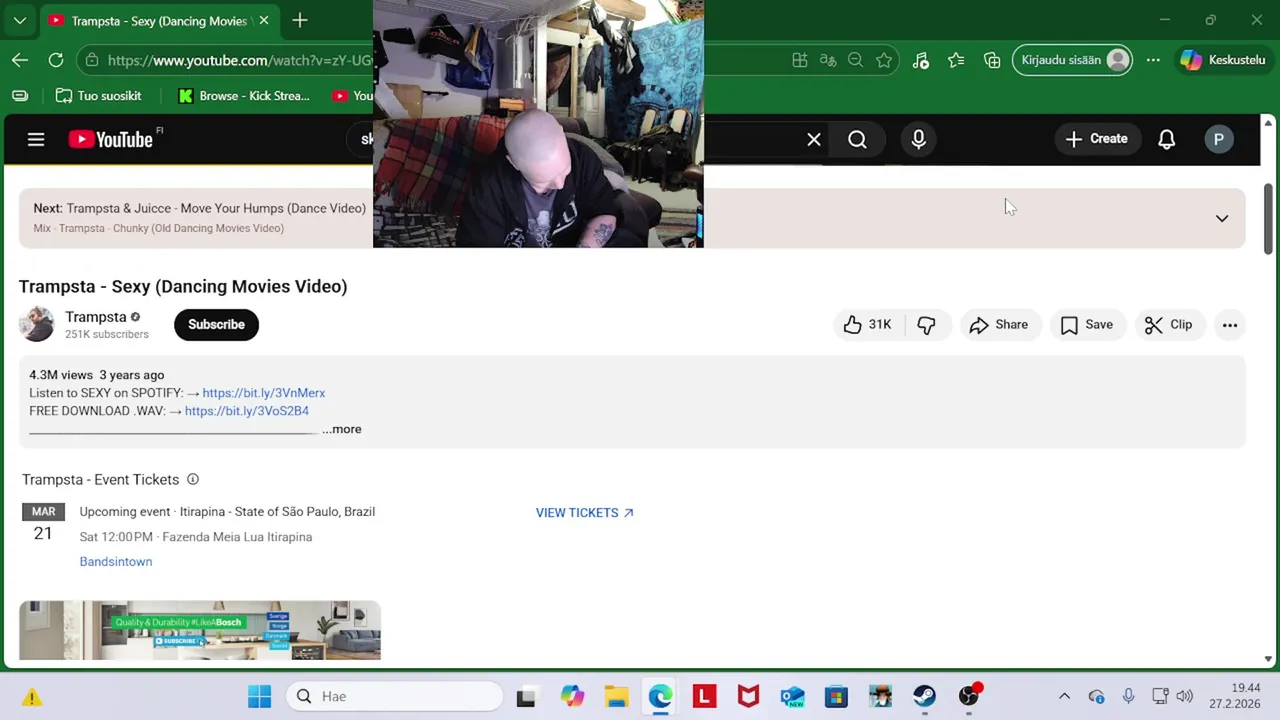Open the Favorites list toolbar icon
Screen dimensions: 1280x720
click(956, 60)
